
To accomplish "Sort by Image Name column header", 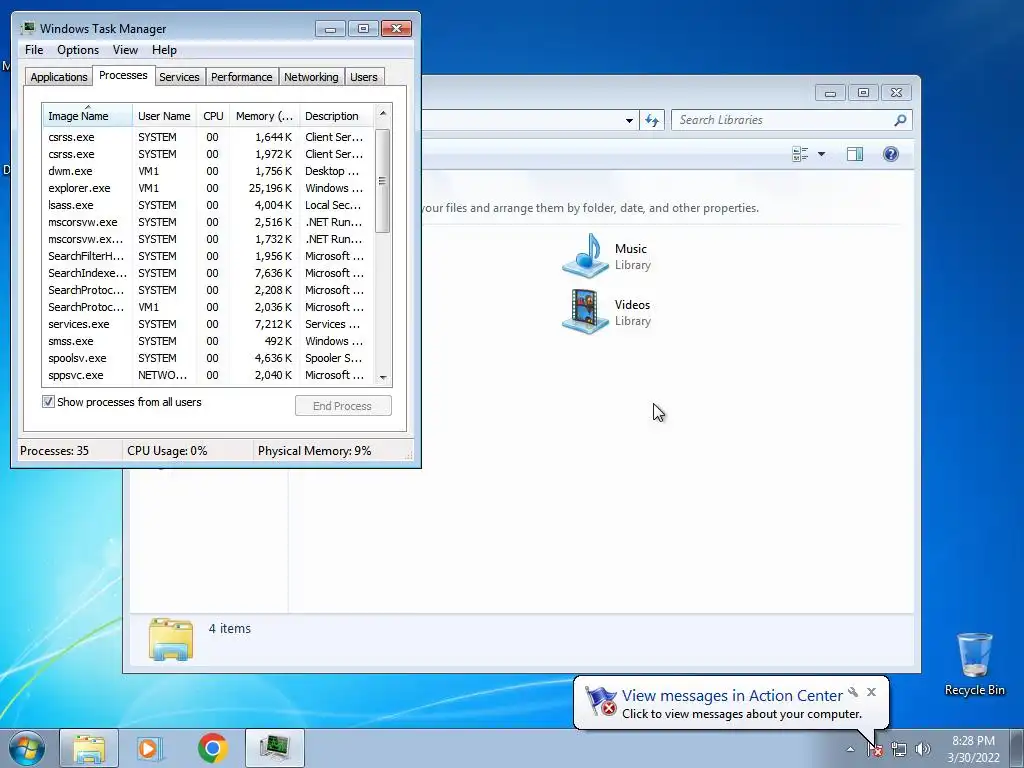I will (88, 116).
